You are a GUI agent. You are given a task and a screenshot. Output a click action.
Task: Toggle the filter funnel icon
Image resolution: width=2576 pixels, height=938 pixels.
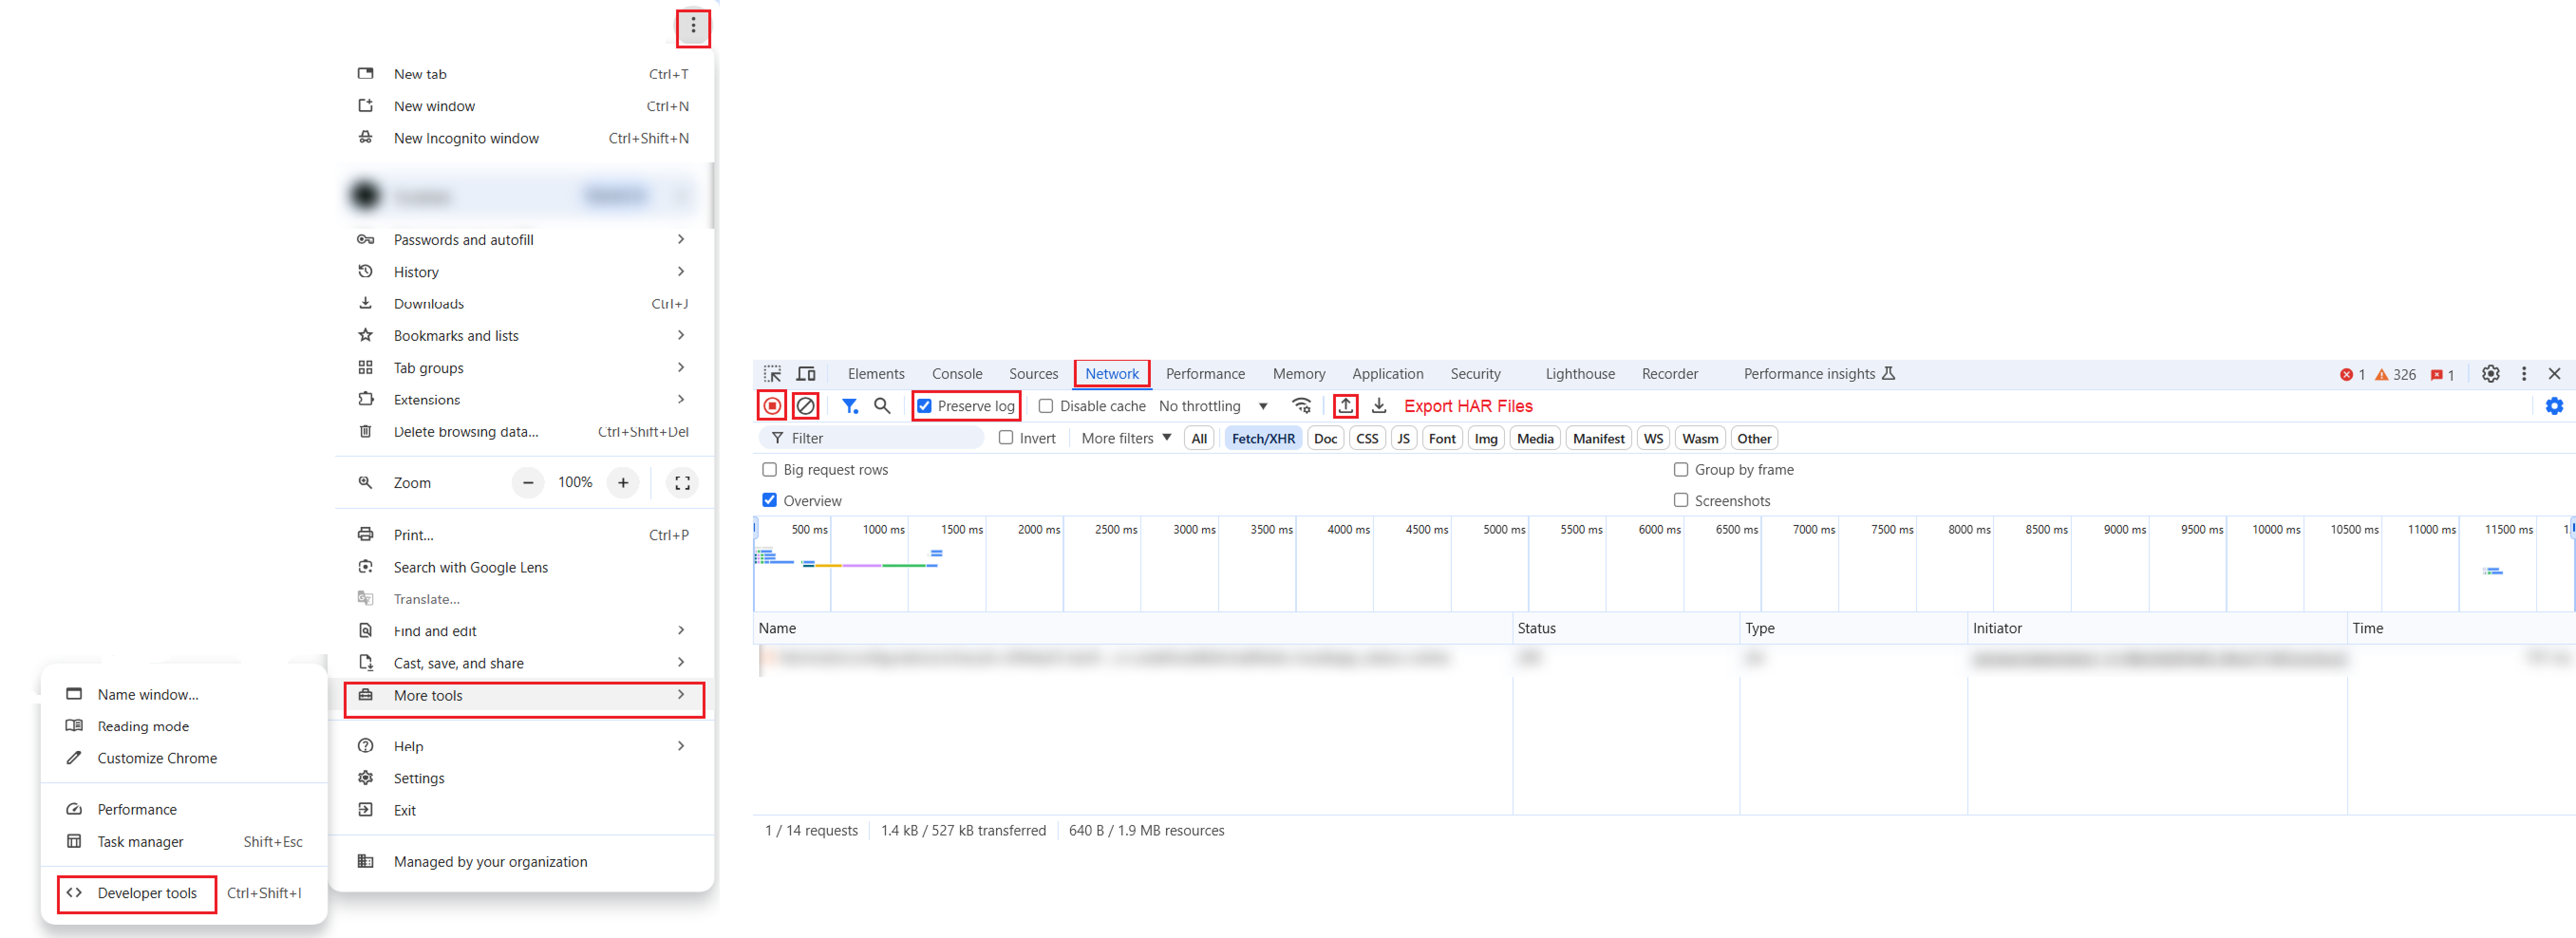(x=849, y=406)
